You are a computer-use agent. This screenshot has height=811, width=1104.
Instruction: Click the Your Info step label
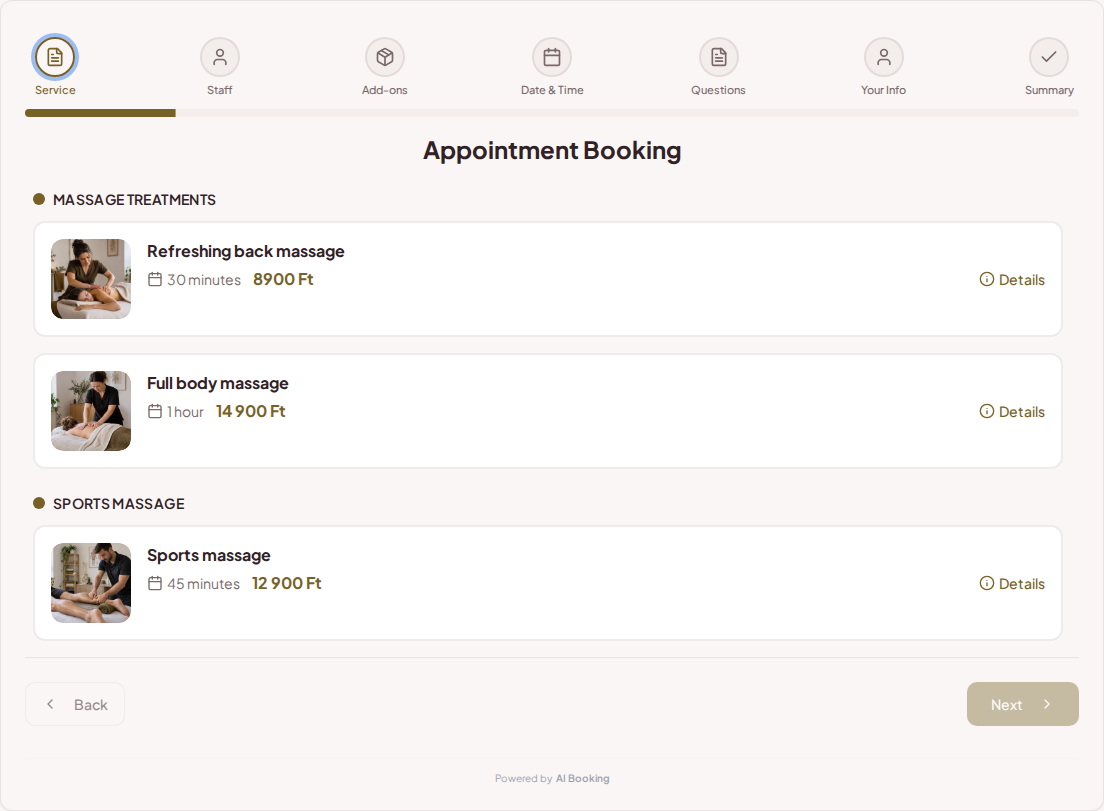coord(884,90)
